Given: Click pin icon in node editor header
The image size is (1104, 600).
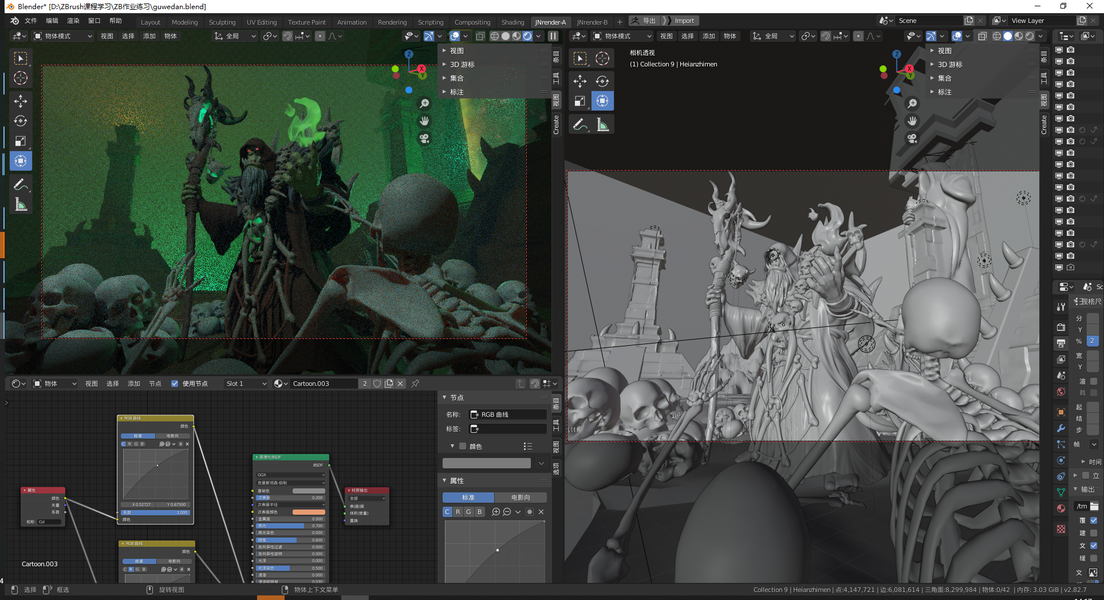Looking at the screenshot, I should pyautogui.click(x=415, y=384).
